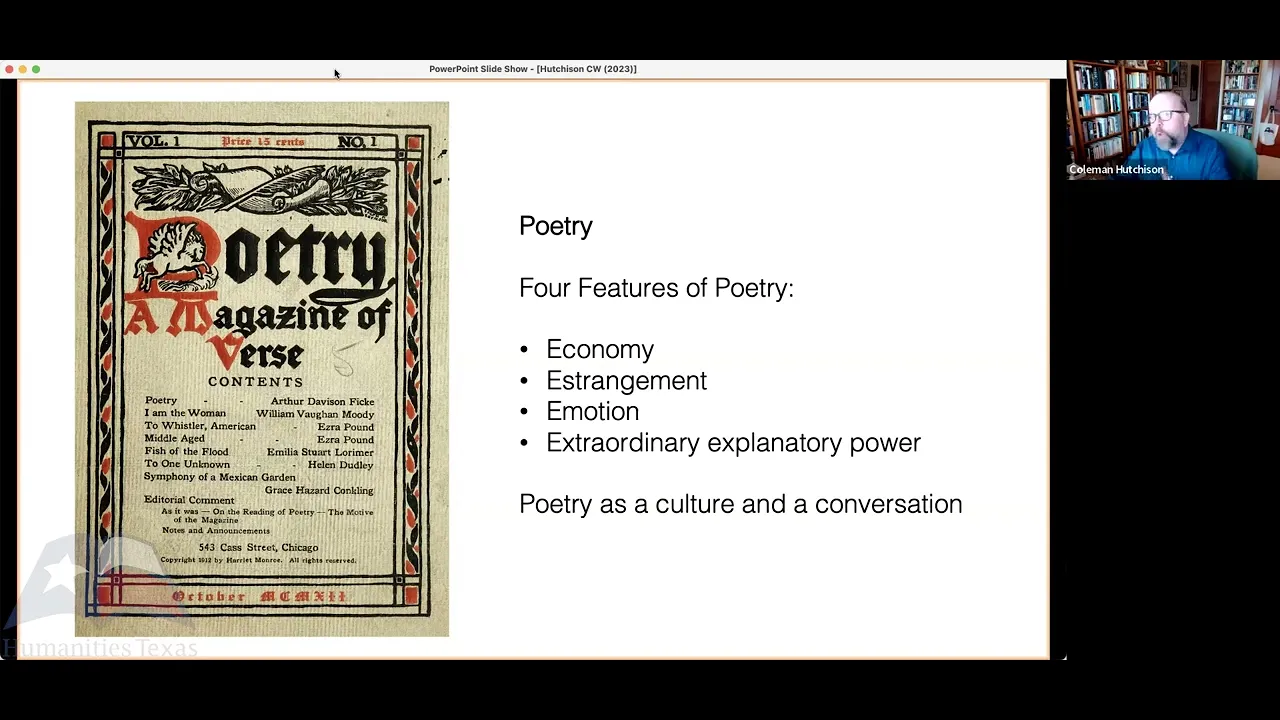The image size is (1280, 720).
Task: Select the Coleman Hutchison webcam video tile
Action: pyautogui.click(x=1173, y=120)
